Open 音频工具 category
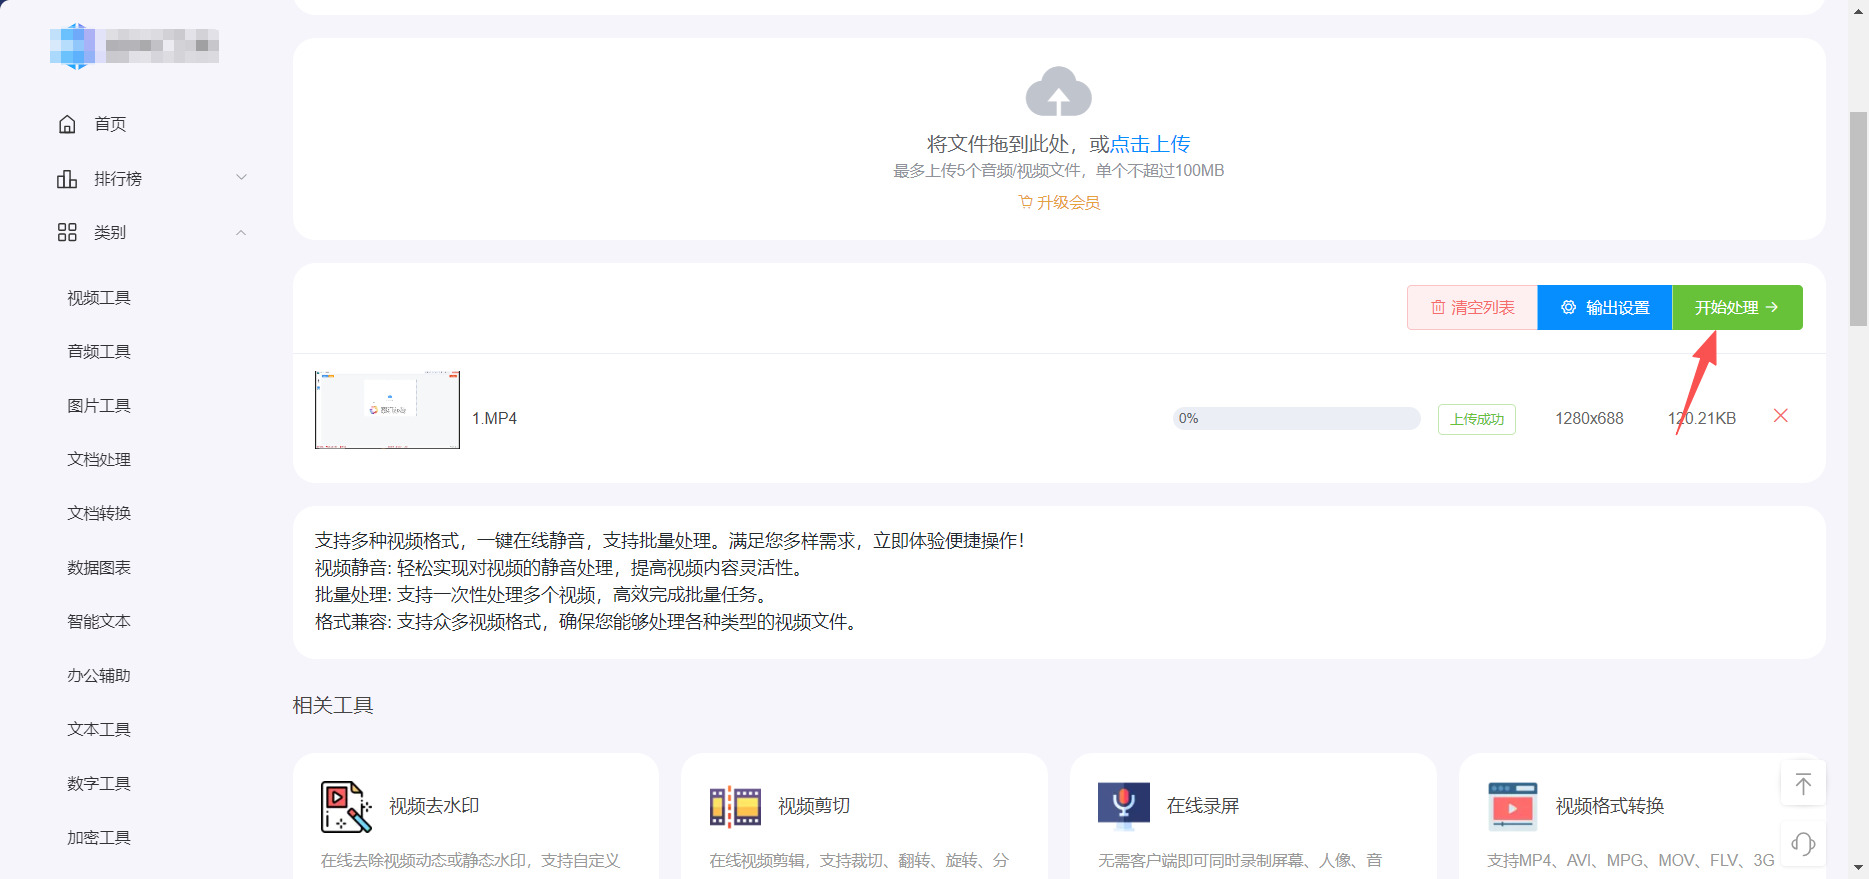Screen dimensions: 1869x879 point(99,352)
